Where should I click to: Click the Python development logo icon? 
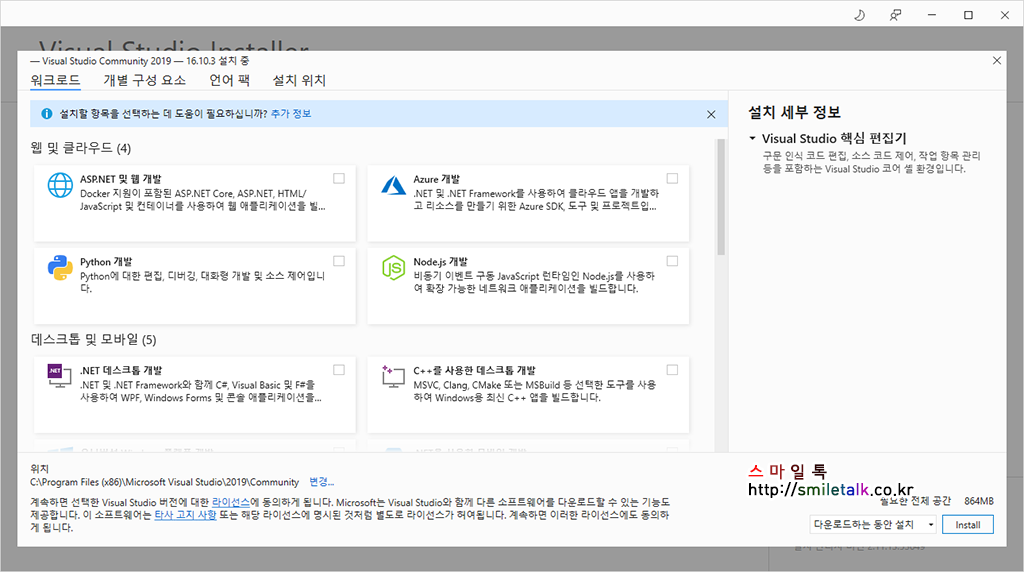point(60,268)
